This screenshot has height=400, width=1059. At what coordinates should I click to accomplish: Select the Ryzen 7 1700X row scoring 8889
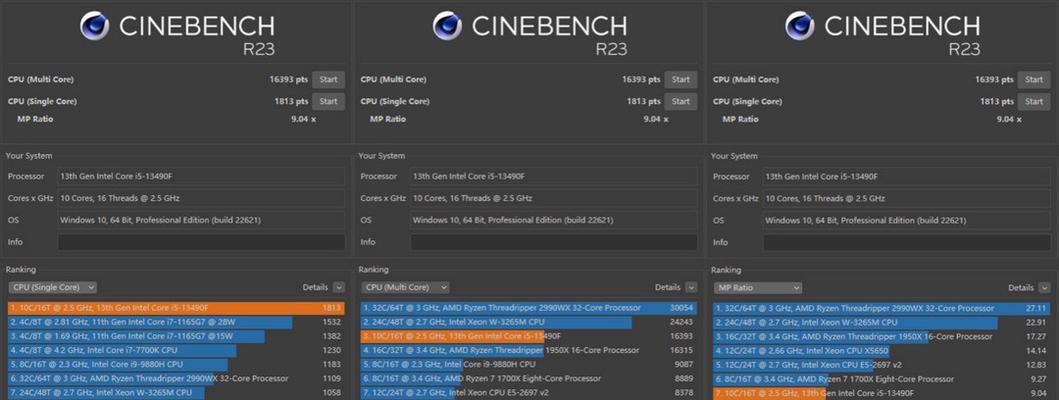[529, 379]
